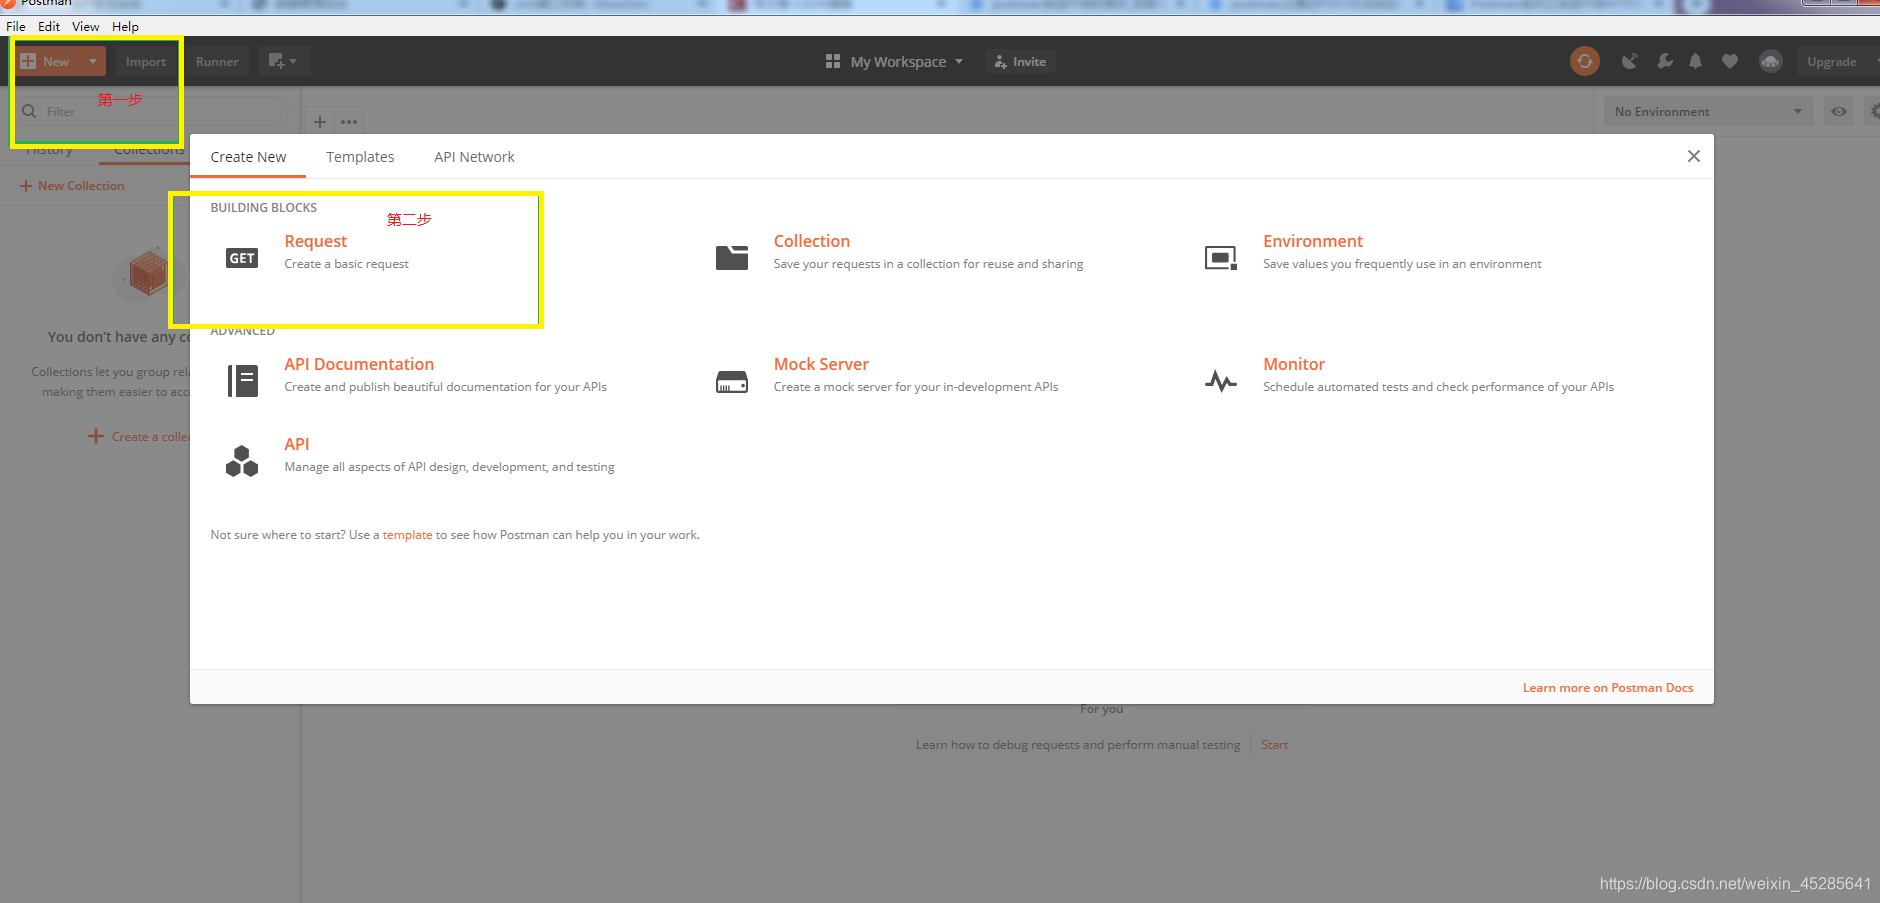Image resolution: width=1880 pixels, height=903 pixels.
Task: Click New Collection link in the sidebar
Action: 72,186
